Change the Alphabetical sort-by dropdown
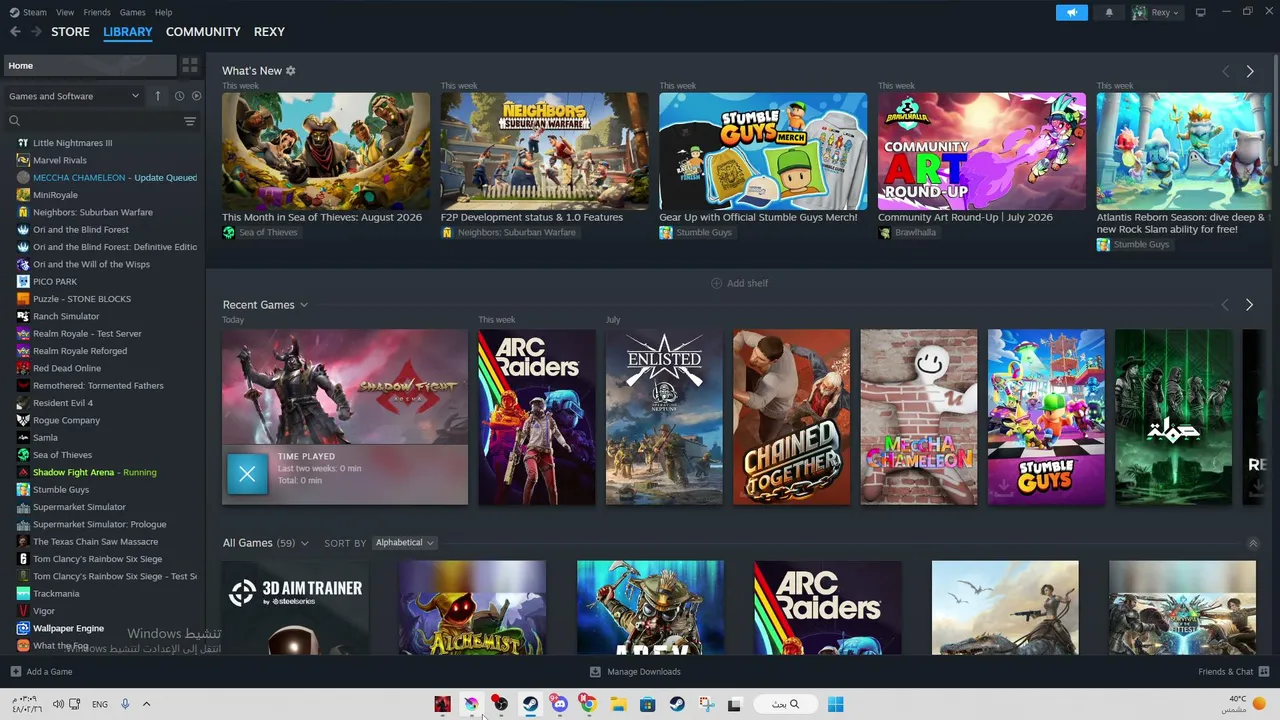 pyautogui.click(x=404, y=543)
